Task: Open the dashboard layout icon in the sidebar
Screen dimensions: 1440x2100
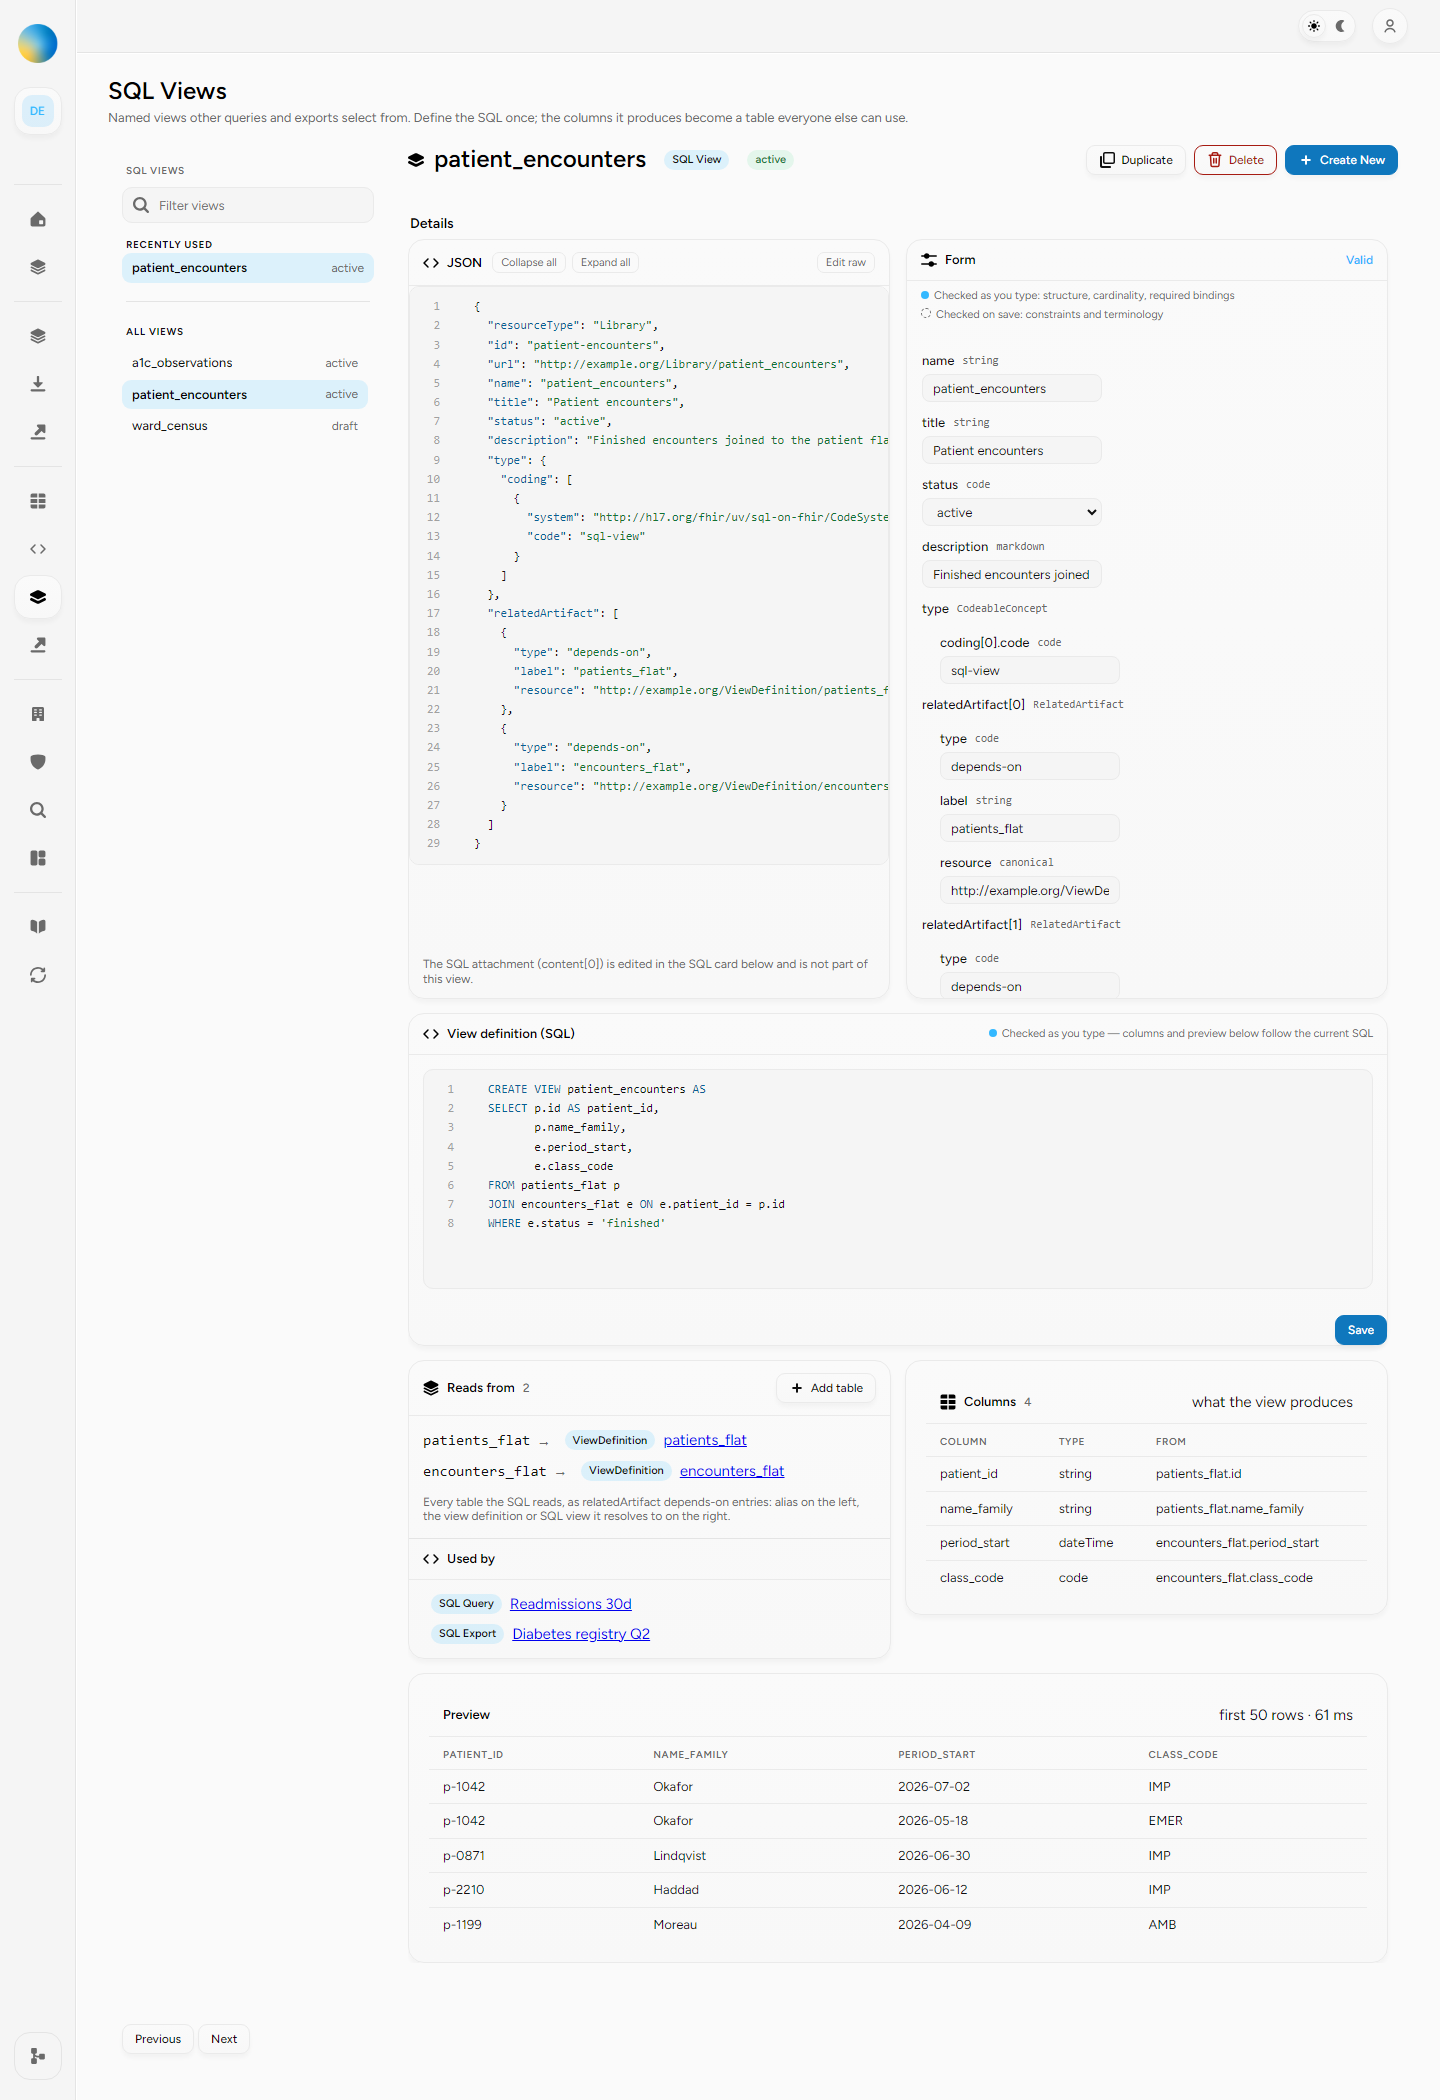Action: (38, 858)
